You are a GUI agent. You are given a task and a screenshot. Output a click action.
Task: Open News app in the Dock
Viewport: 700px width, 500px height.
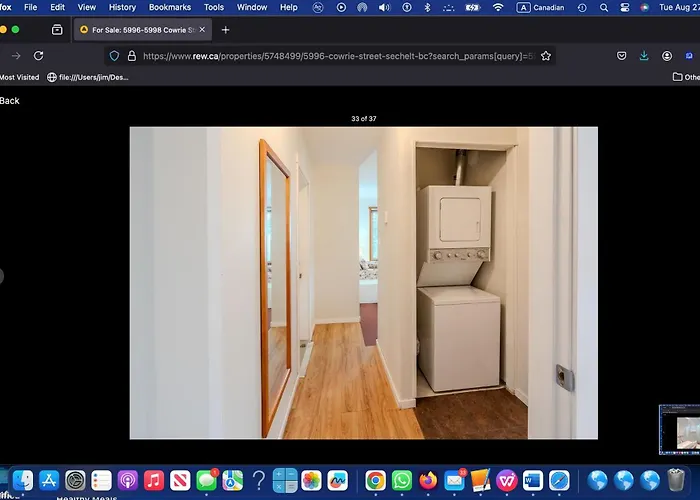(180, 481)
